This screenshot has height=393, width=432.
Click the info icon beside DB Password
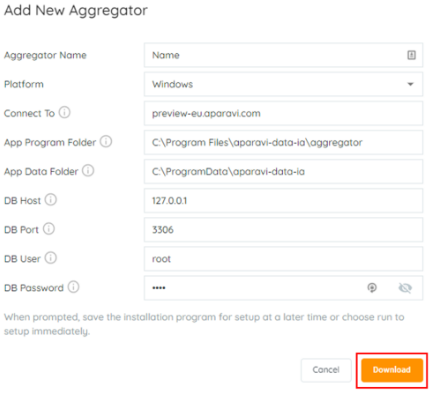[73, 287]
